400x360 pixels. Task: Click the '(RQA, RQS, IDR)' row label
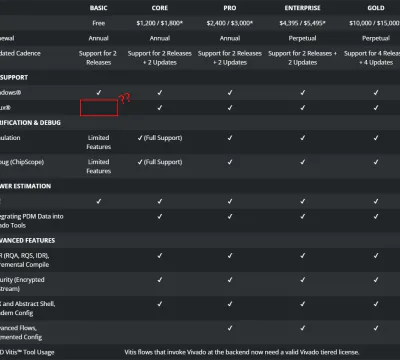pyautogui.click(x=26, y=256)
